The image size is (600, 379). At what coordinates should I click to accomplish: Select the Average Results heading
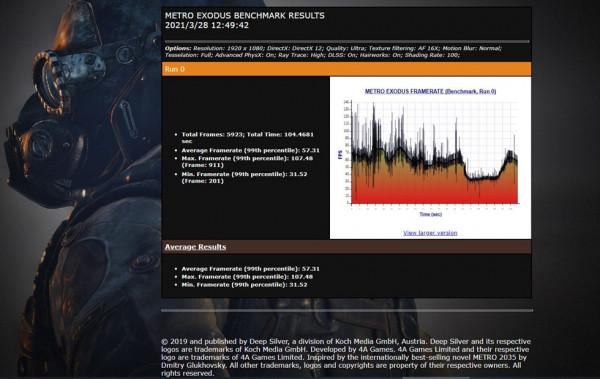(x=195, y=247)
